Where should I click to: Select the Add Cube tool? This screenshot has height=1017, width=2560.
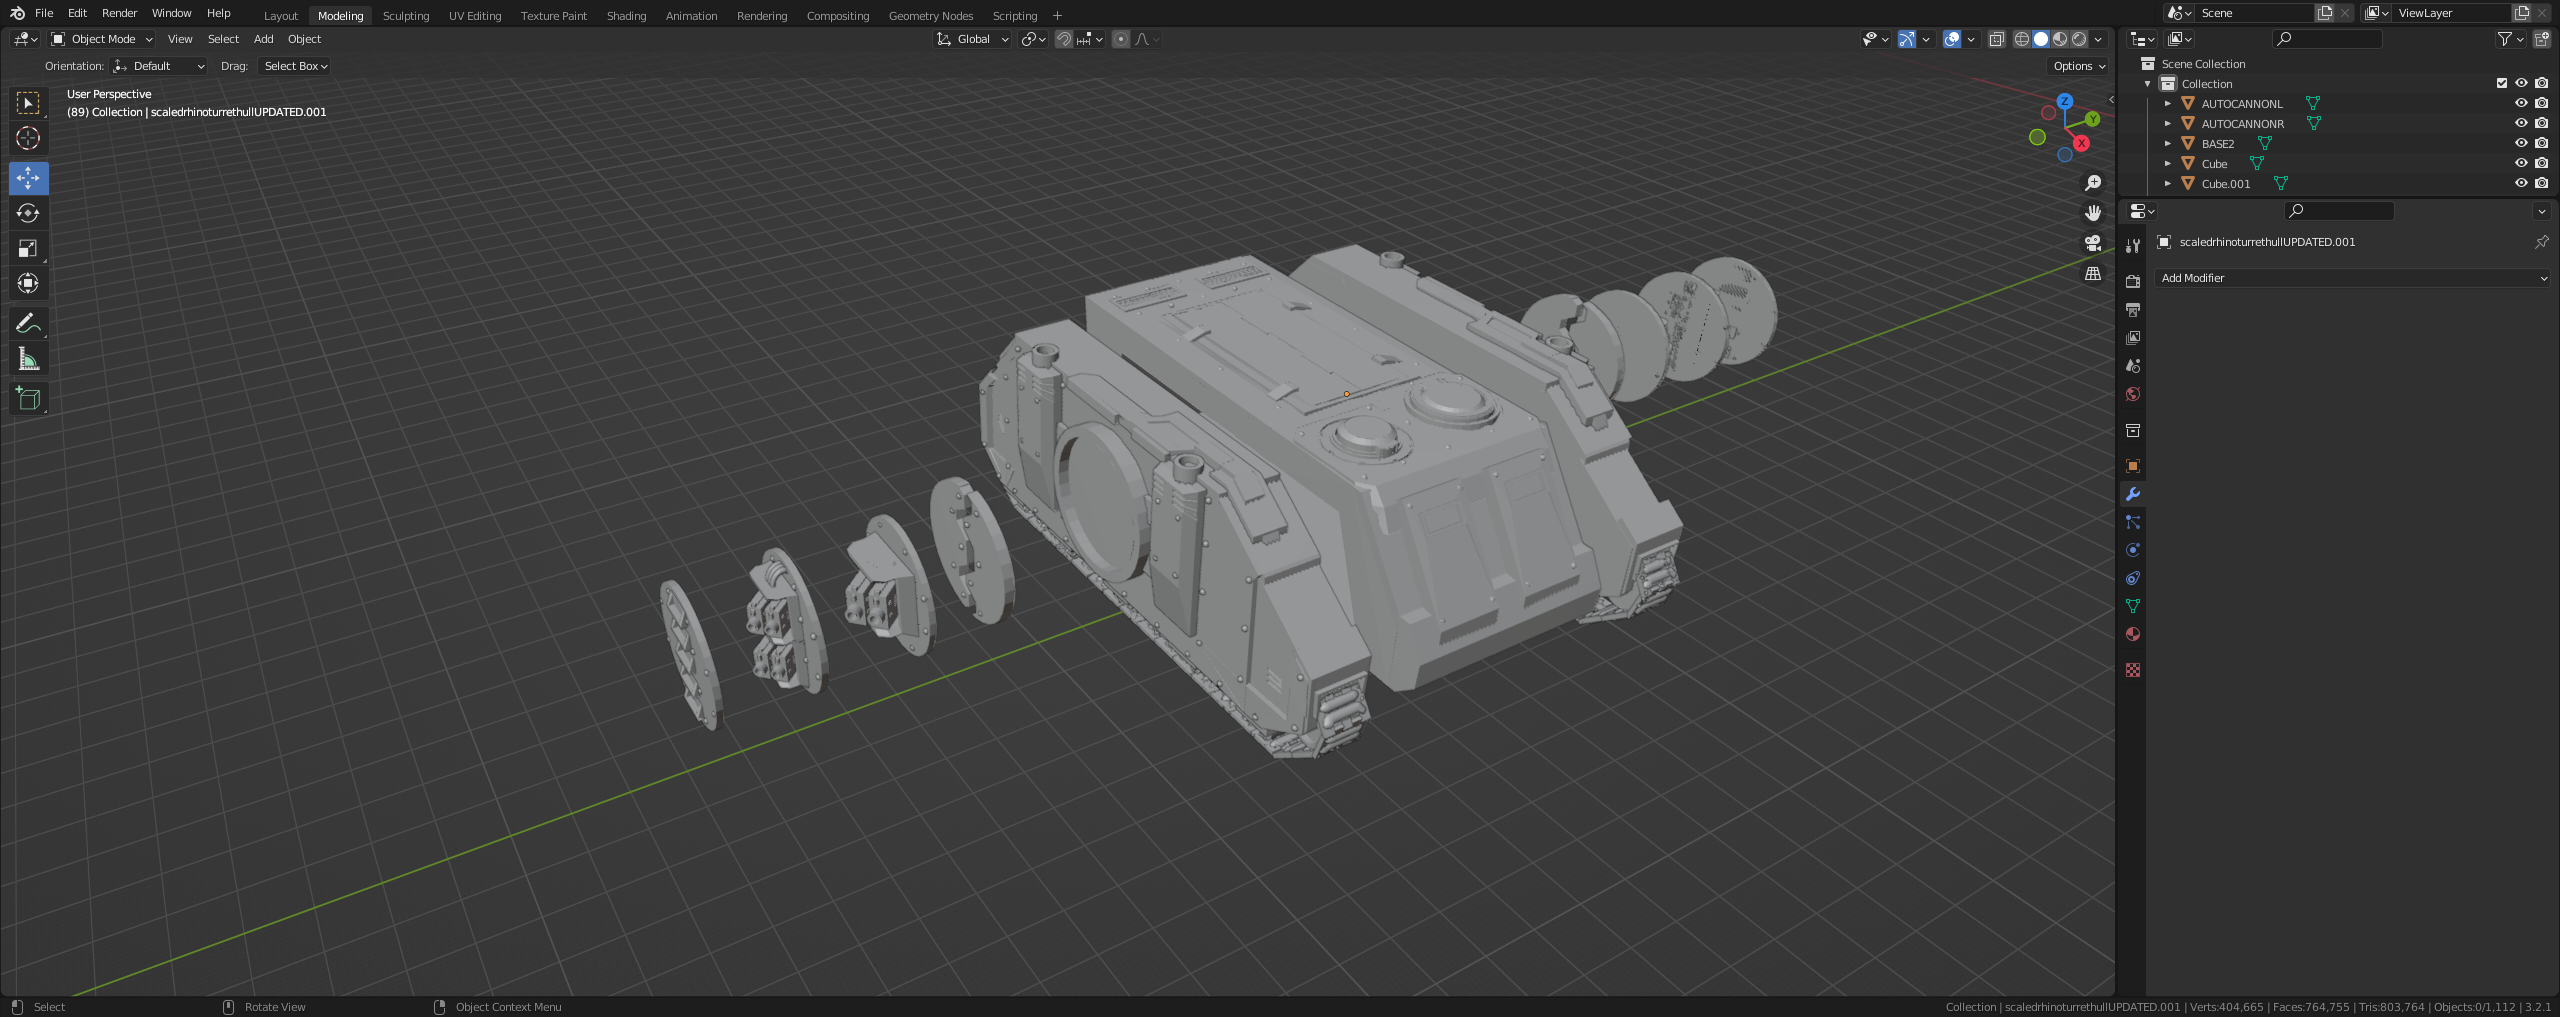[28, 398]
